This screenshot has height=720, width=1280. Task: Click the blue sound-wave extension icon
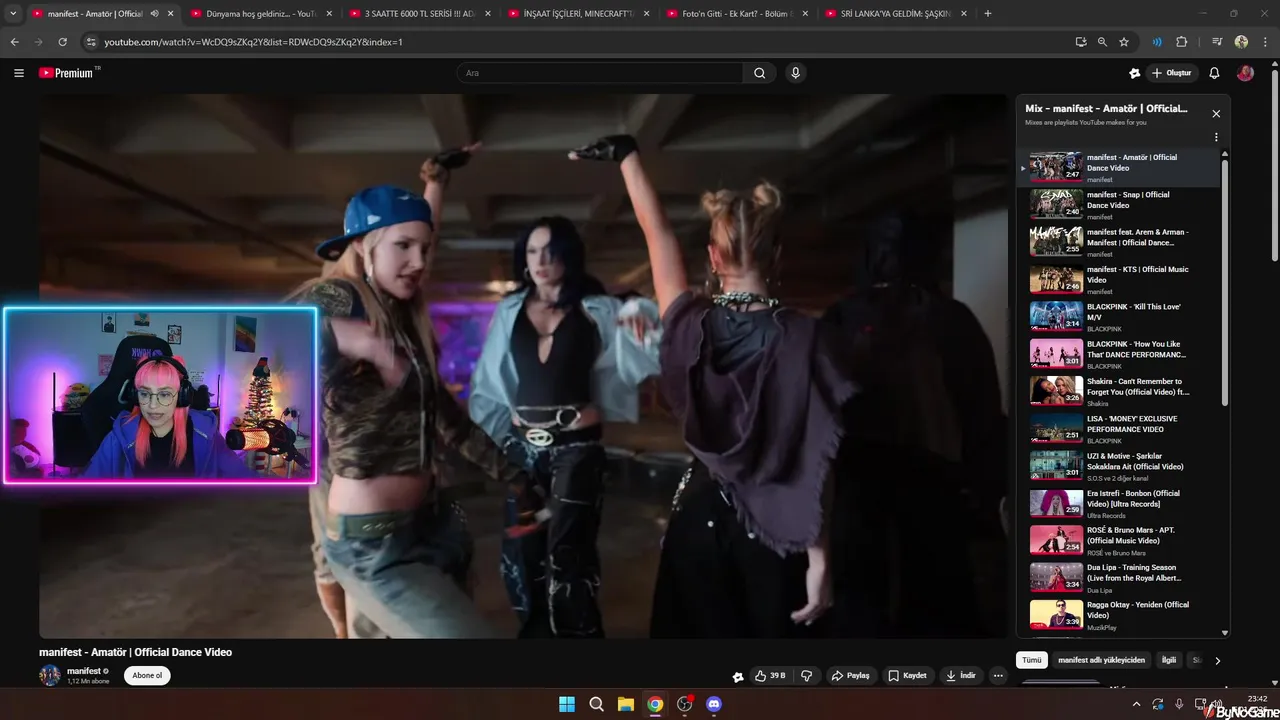tap(1157, 42)
